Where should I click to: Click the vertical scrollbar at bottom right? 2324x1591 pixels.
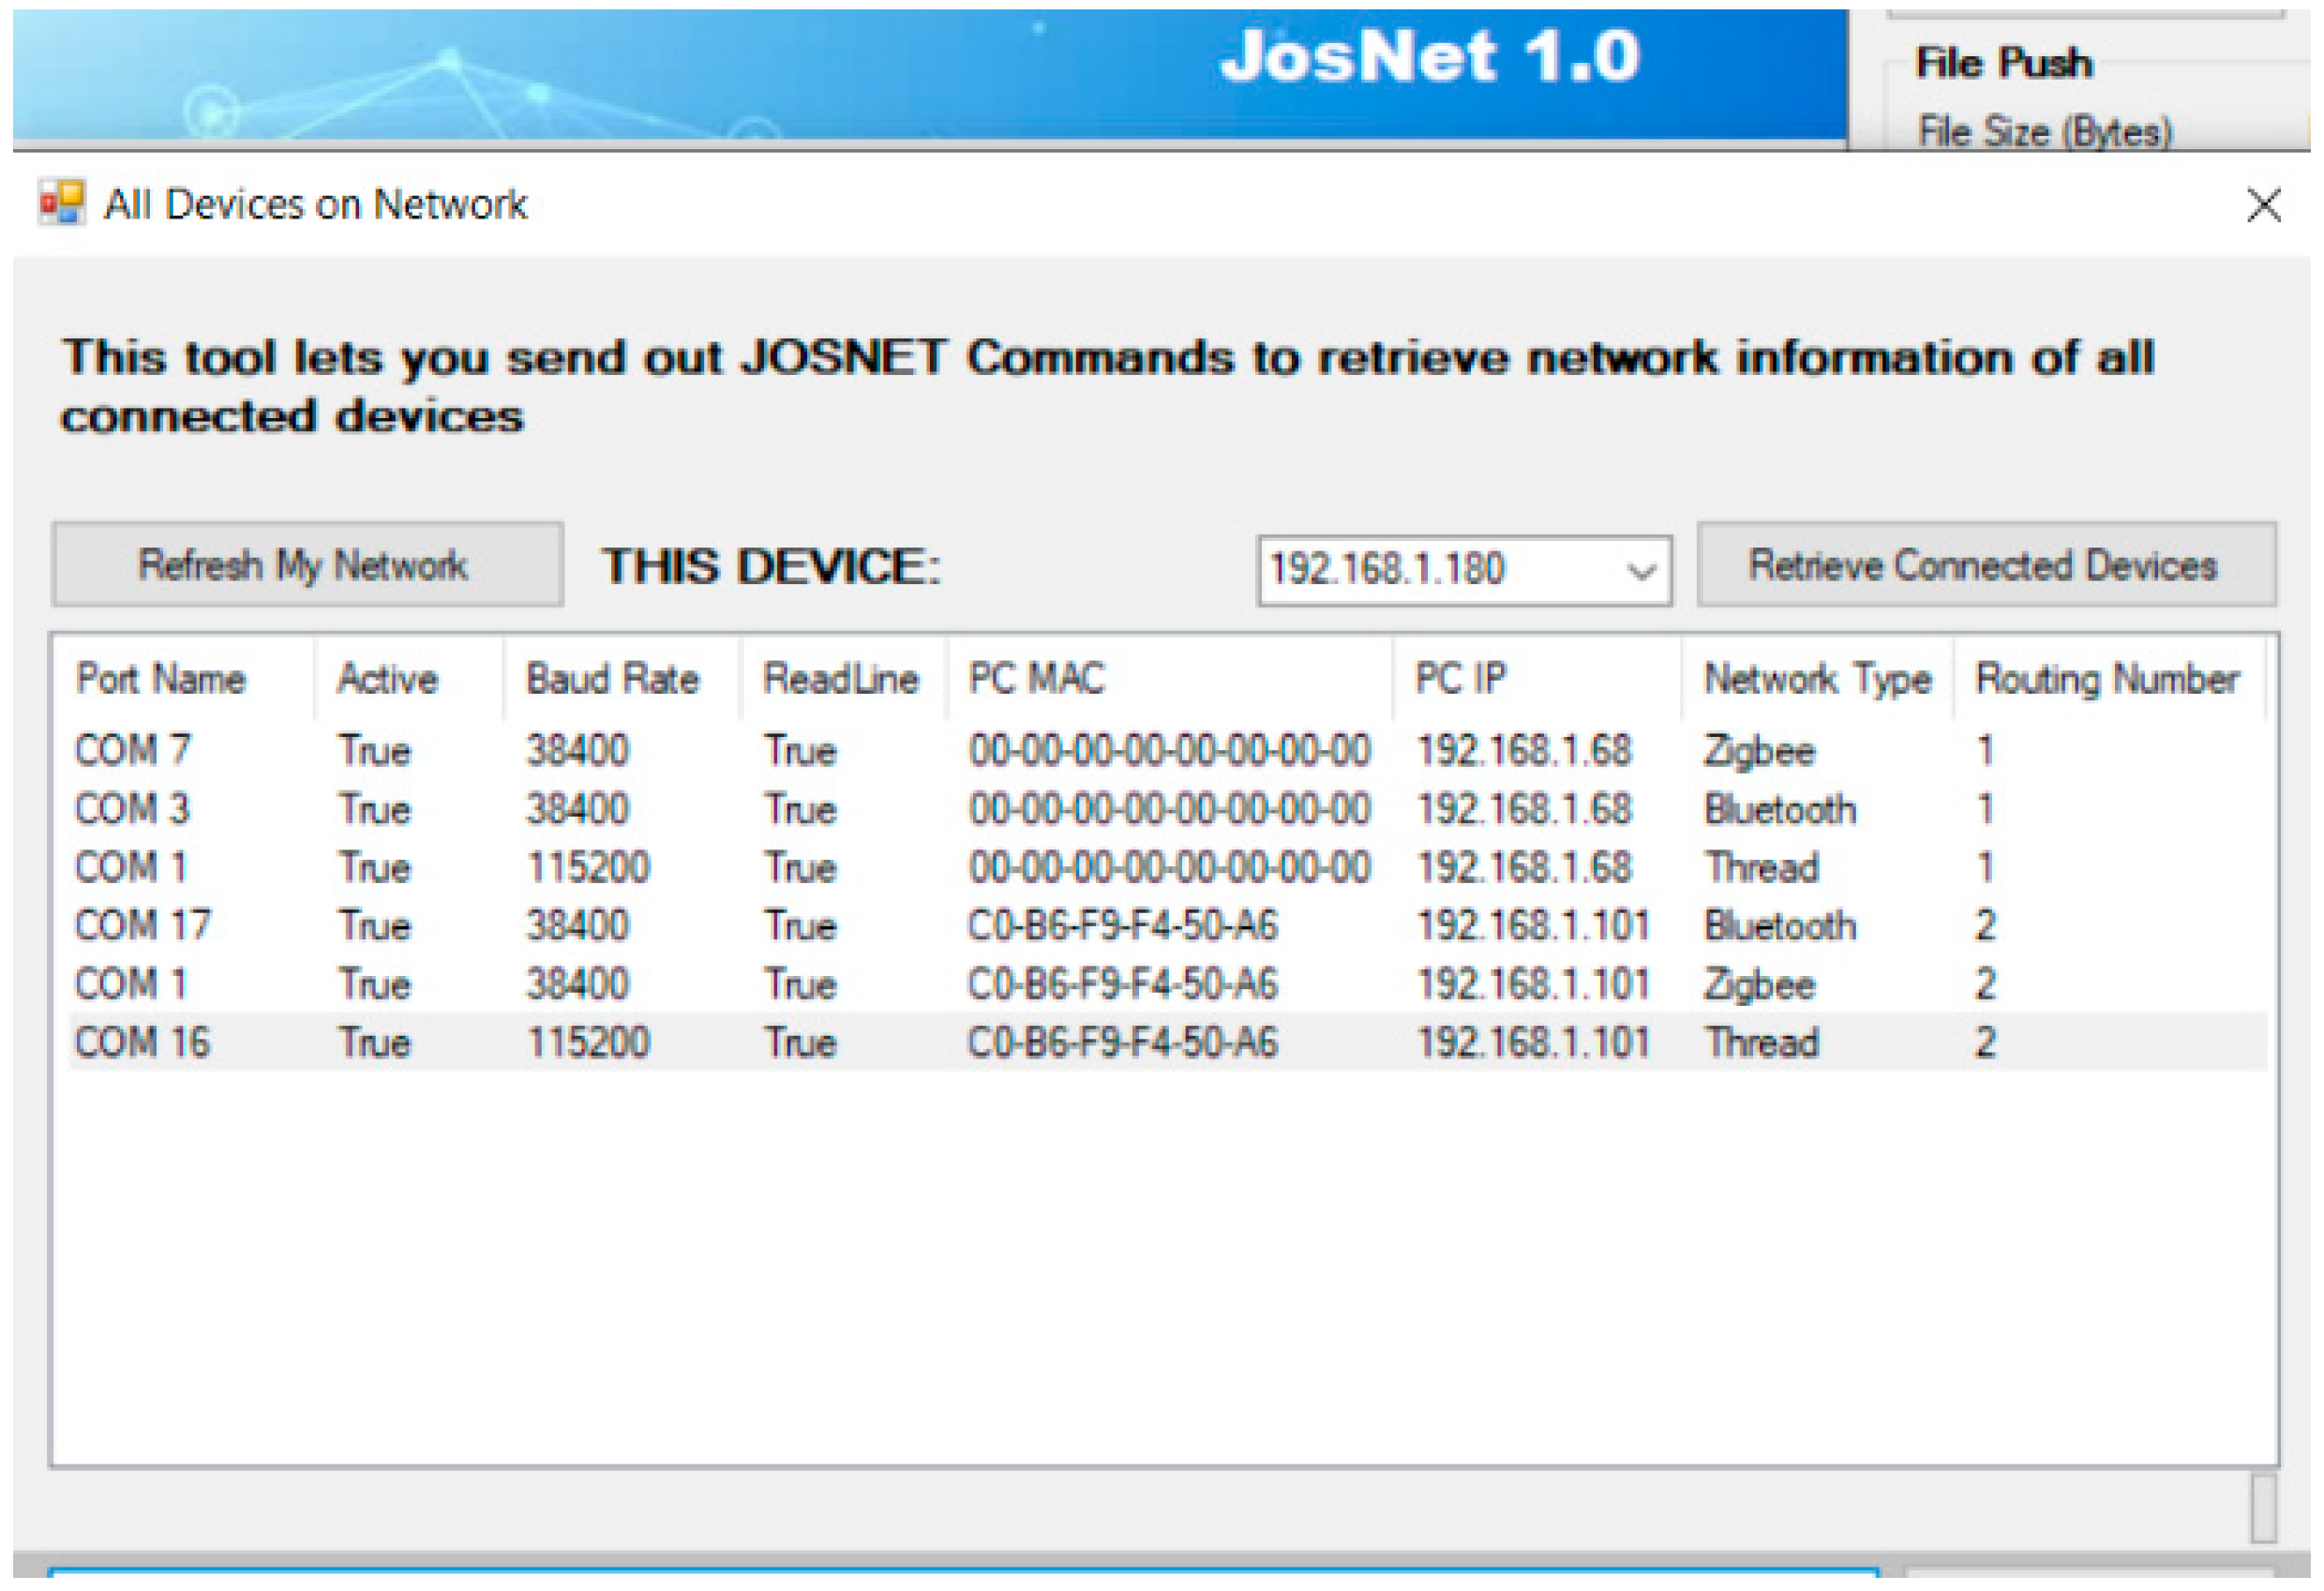pos(2263,1510)
